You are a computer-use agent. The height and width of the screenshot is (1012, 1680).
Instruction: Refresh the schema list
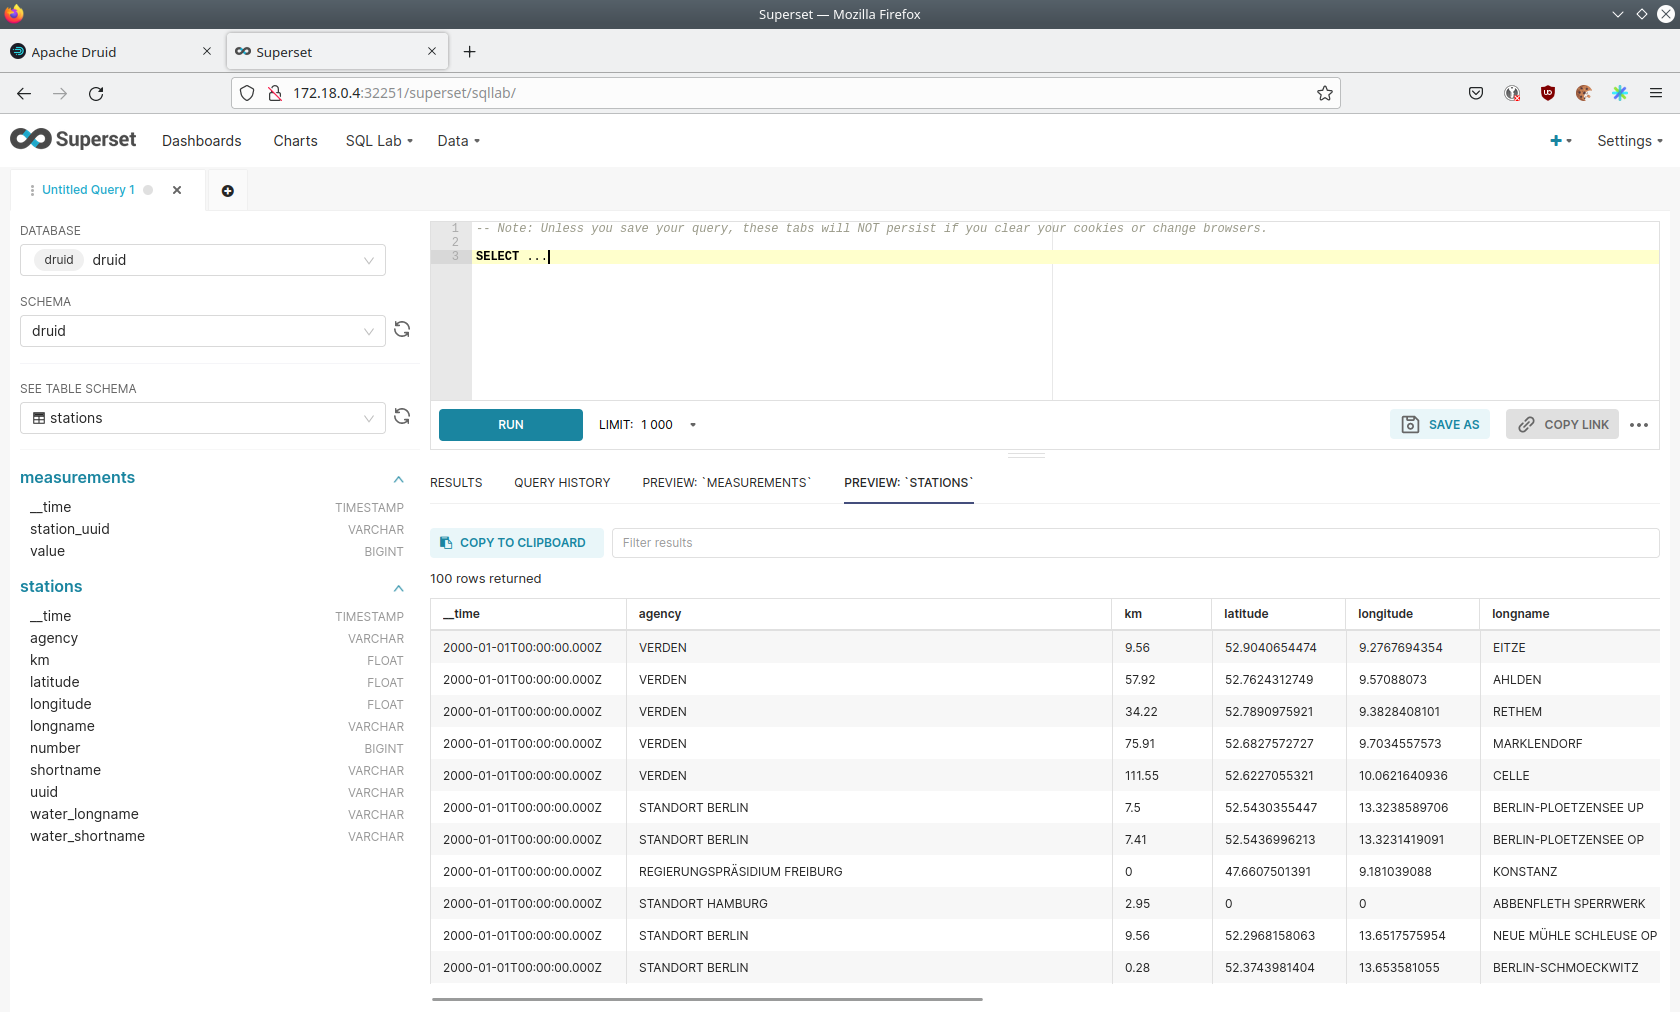click(x=402, y=330)
